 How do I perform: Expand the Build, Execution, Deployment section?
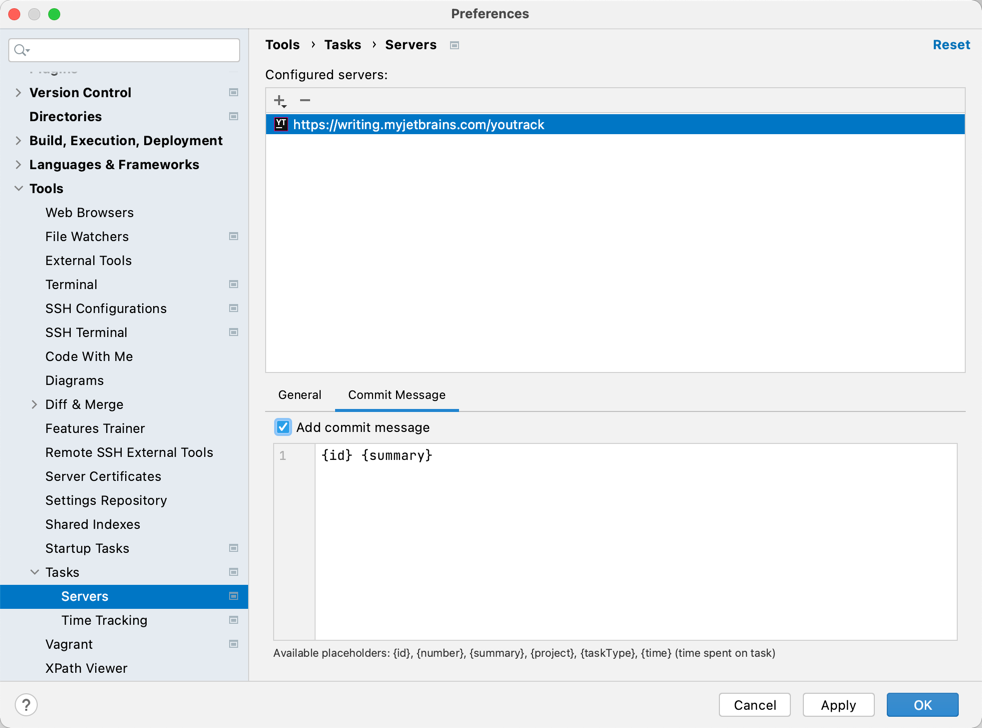[x=20, y=140]
